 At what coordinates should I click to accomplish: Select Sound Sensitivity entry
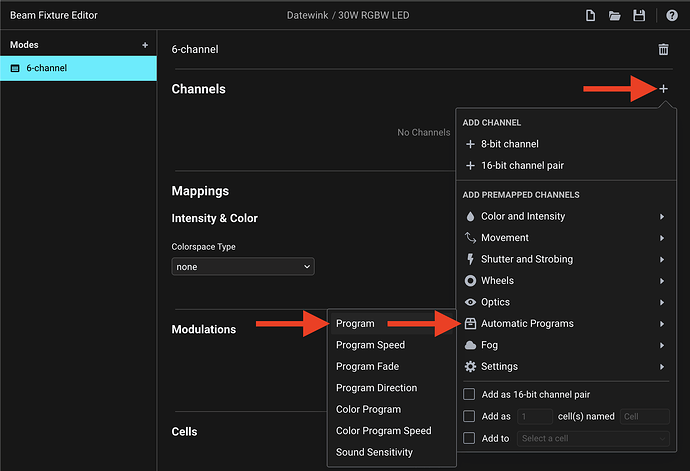coord(392,452)
